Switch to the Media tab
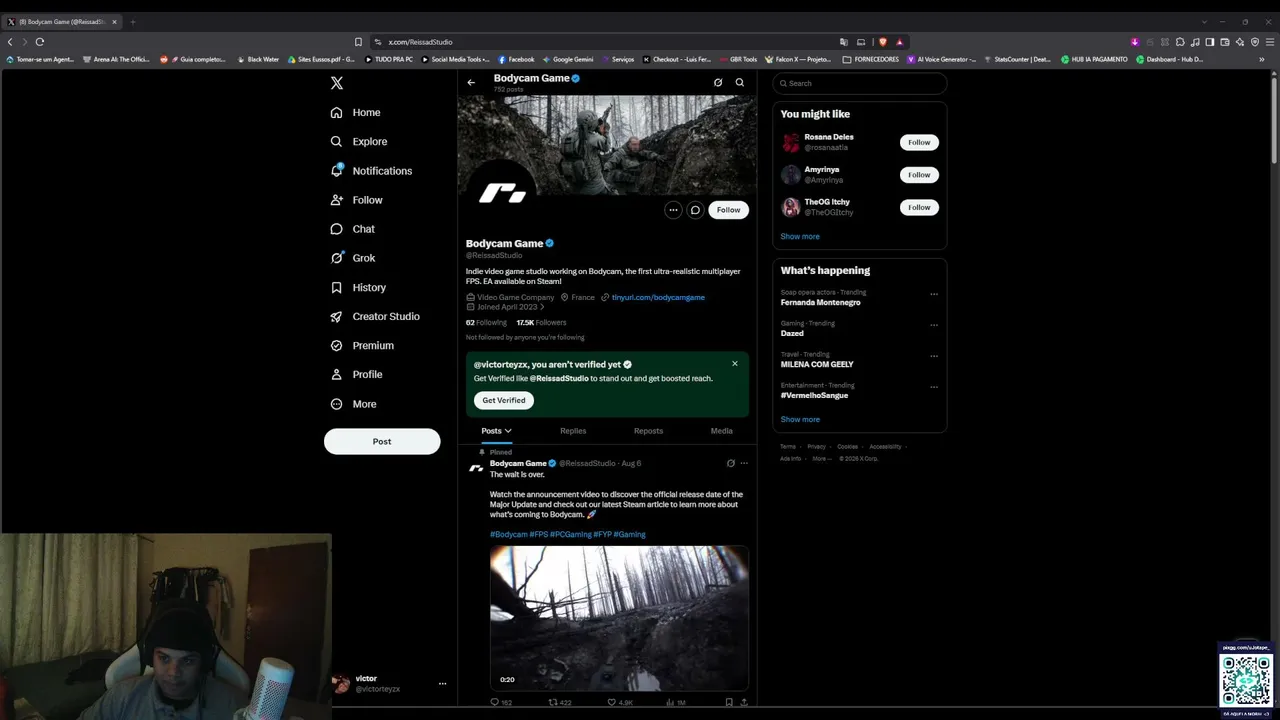 (721, 431)
